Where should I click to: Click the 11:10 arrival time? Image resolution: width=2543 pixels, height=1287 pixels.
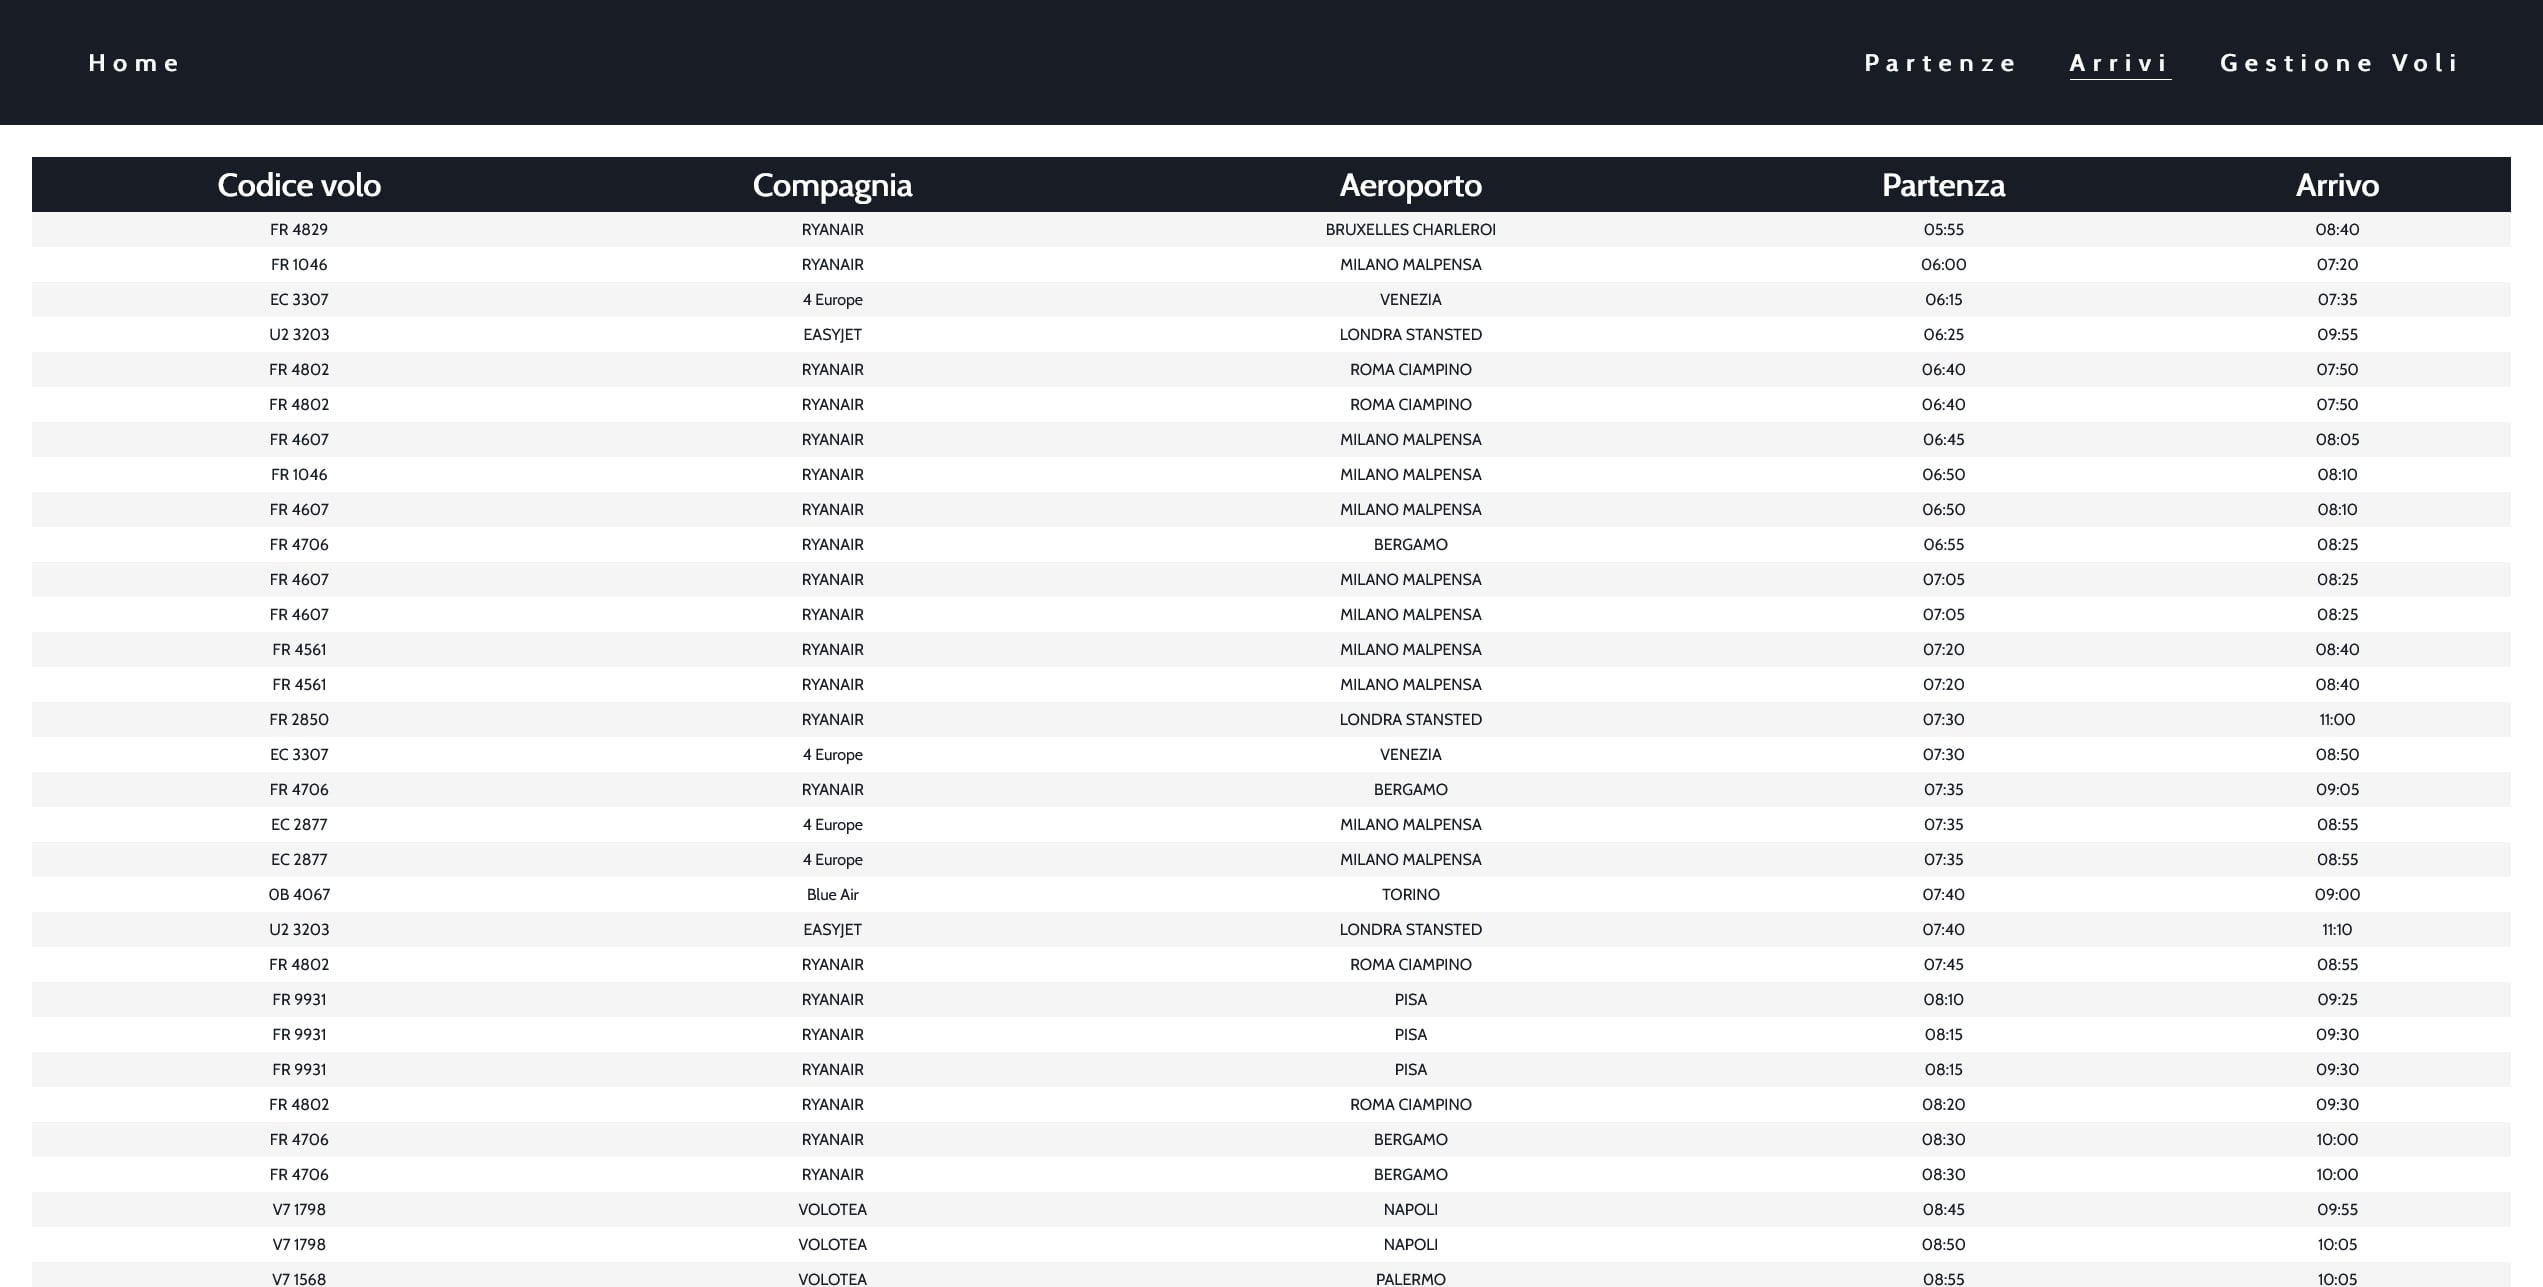[2337, 929]
